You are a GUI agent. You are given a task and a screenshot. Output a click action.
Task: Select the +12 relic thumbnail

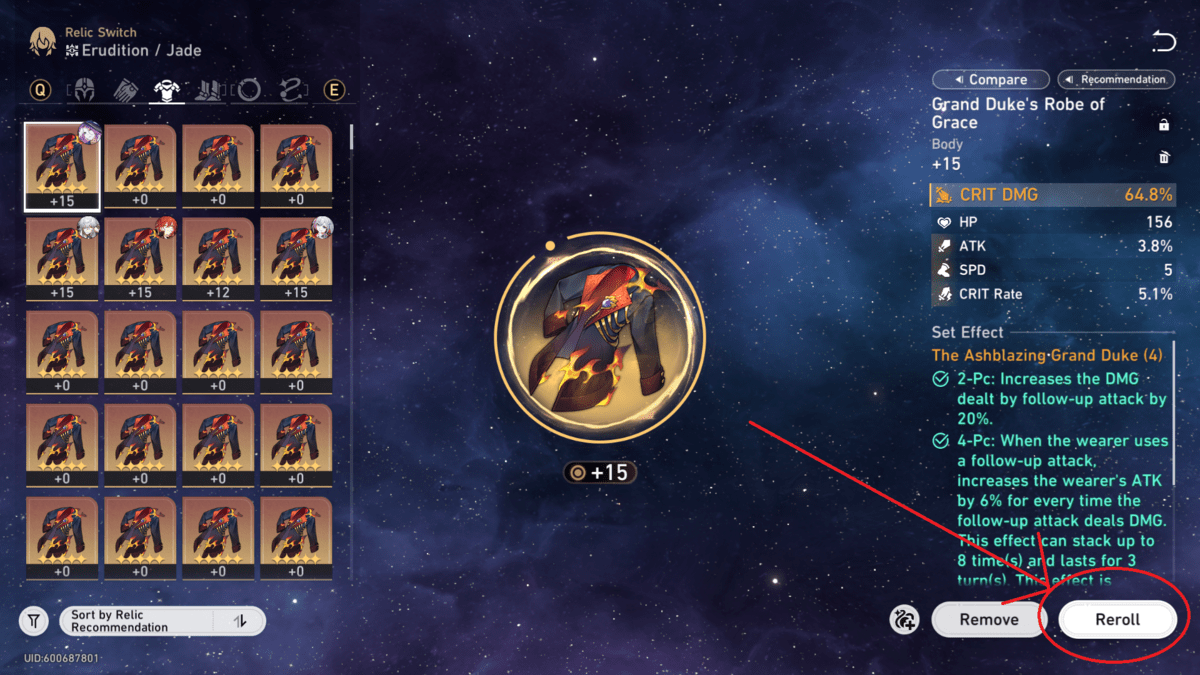(217, 260)
